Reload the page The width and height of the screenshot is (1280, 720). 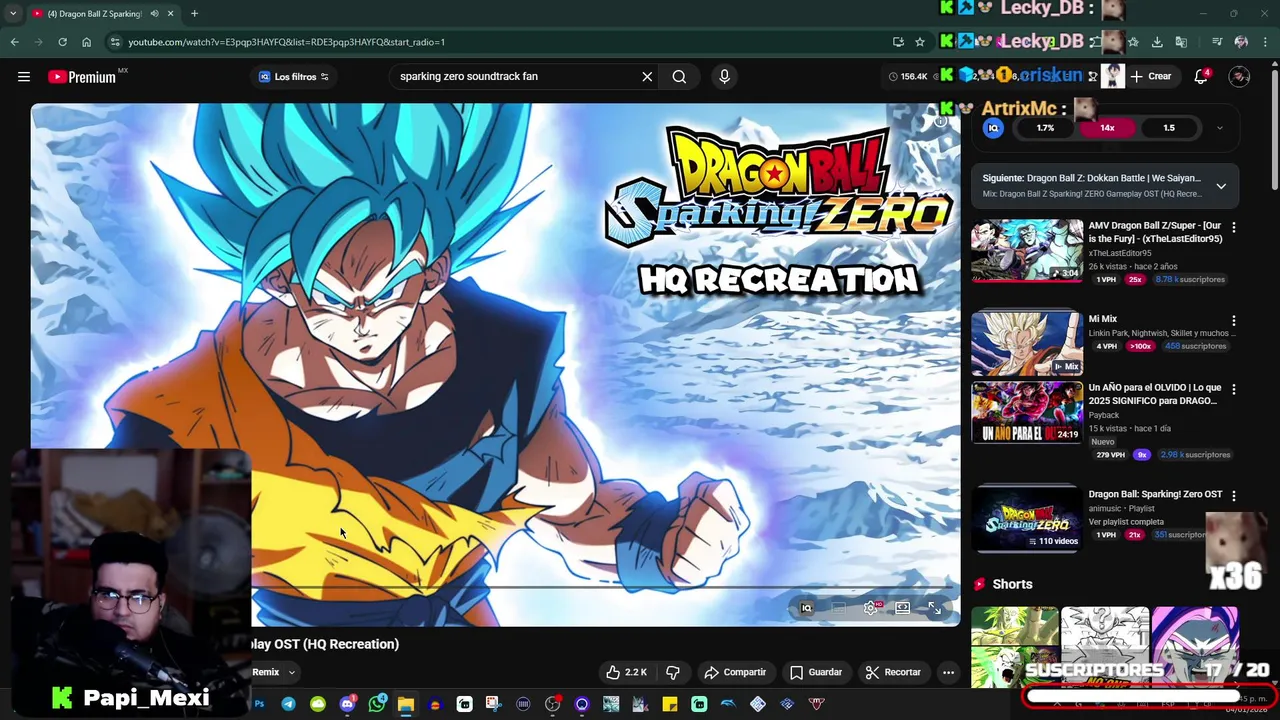[x=62, y=42]
